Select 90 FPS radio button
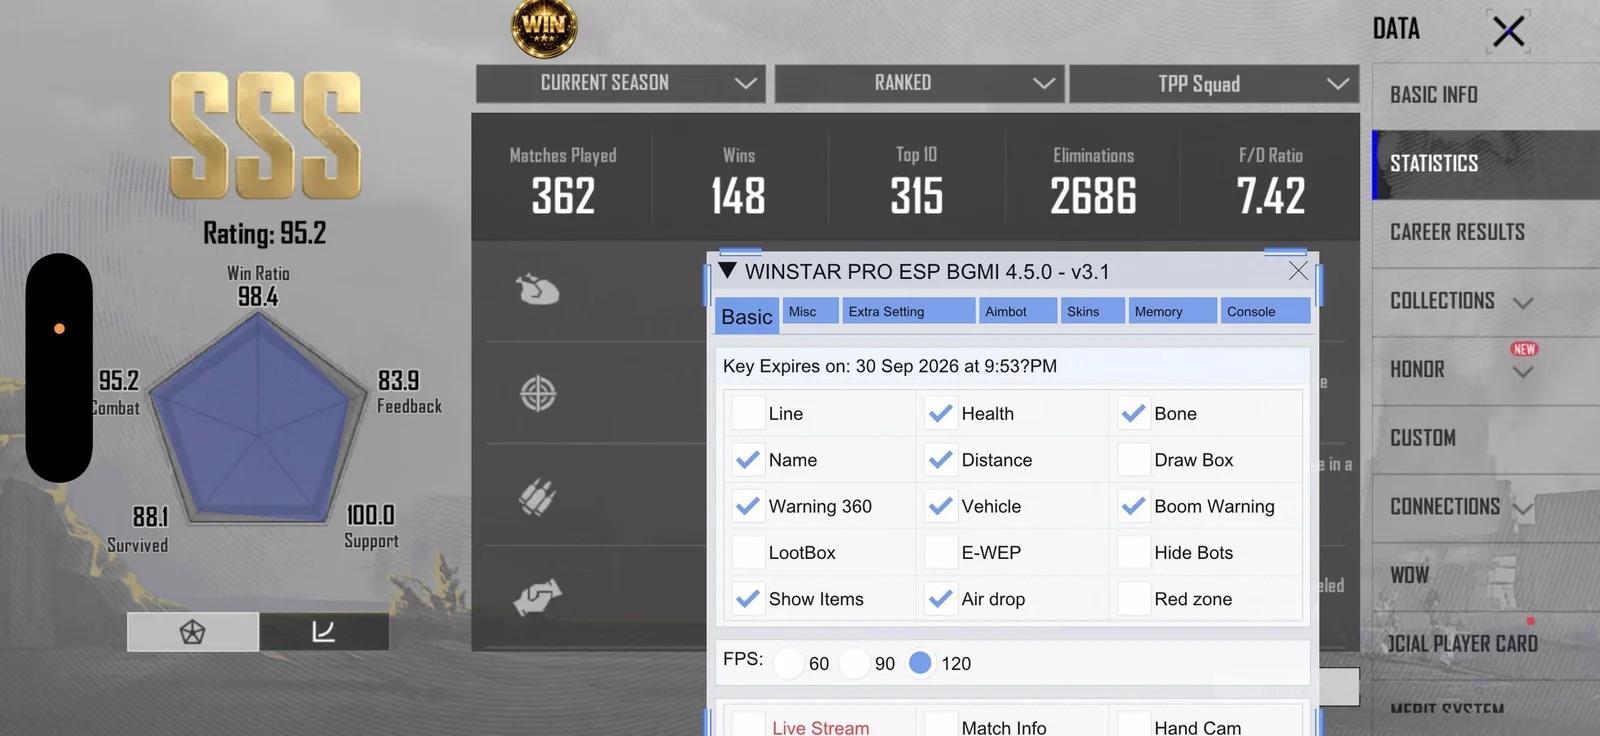 tap(854, 663)
